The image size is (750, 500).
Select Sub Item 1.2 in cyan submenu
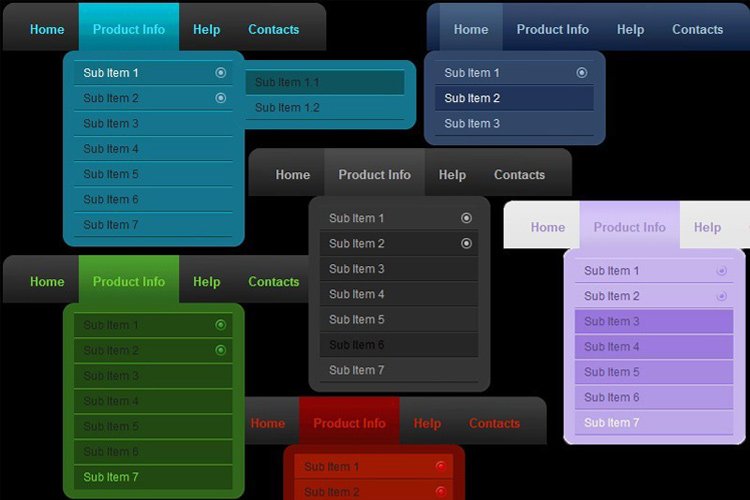tap(287, 108)
